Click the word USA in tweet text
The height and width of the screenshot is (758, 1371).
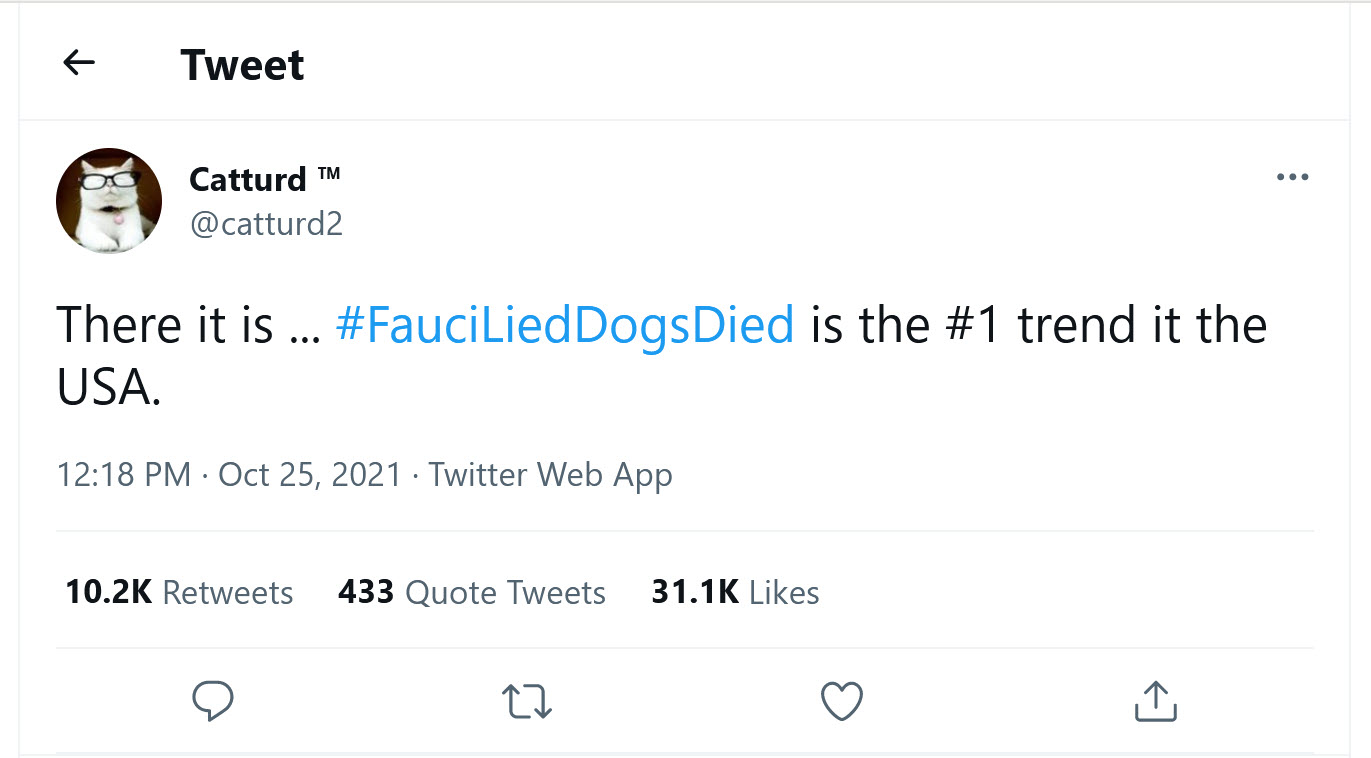tap(108, 388)
